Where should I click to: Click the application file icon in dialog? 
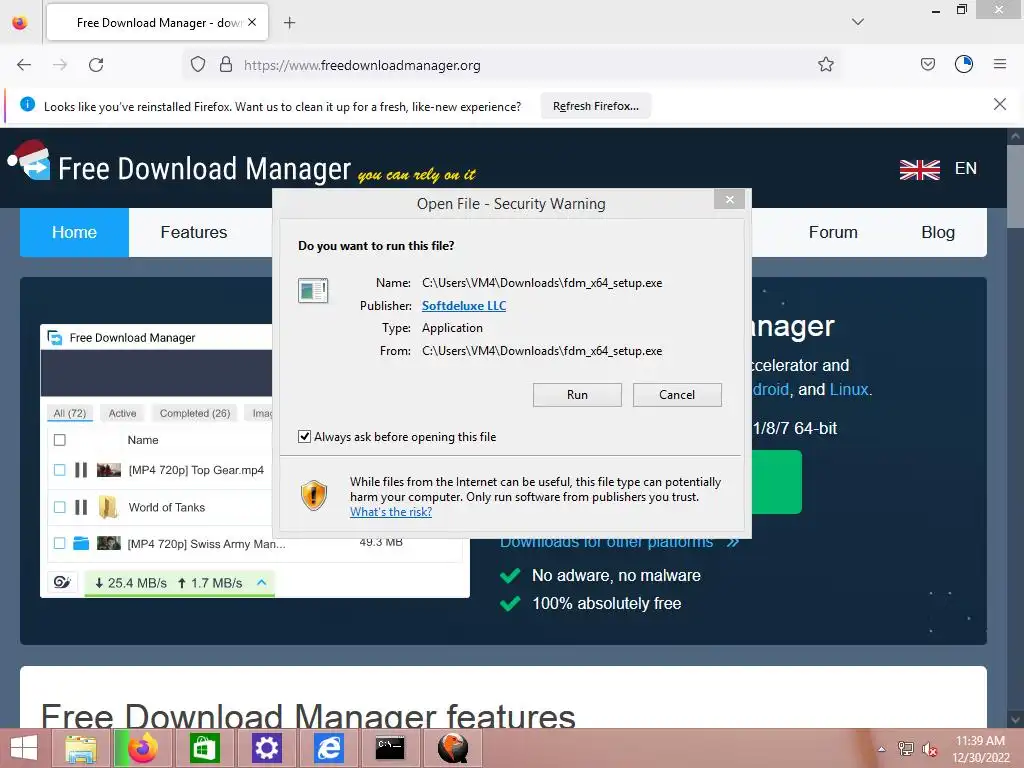313,291
